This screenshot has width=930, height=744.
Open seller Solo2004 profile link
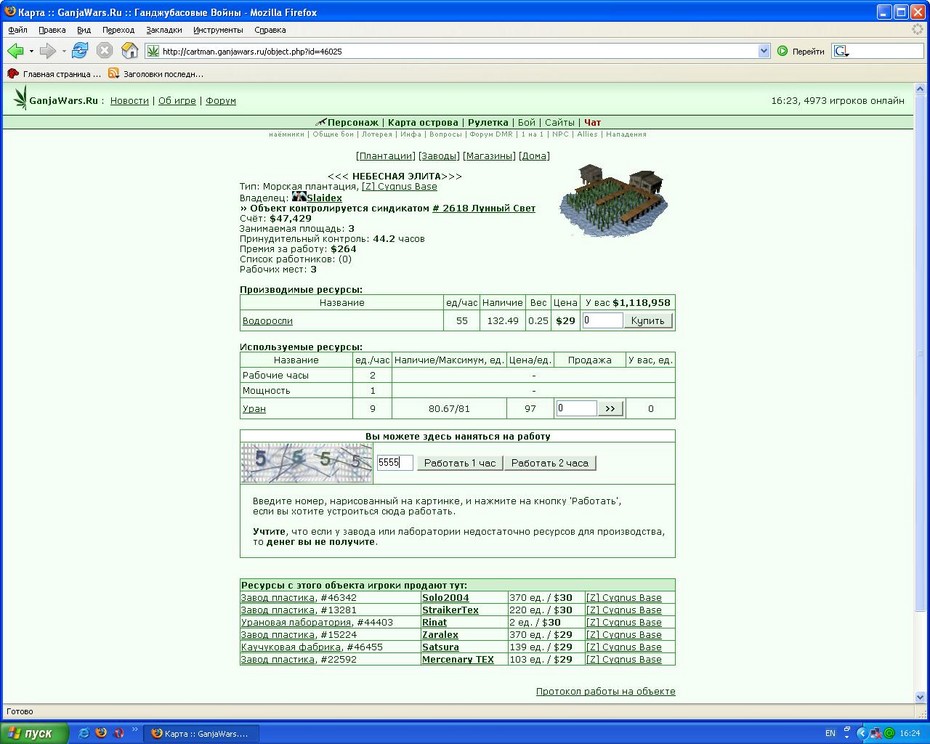445,597
